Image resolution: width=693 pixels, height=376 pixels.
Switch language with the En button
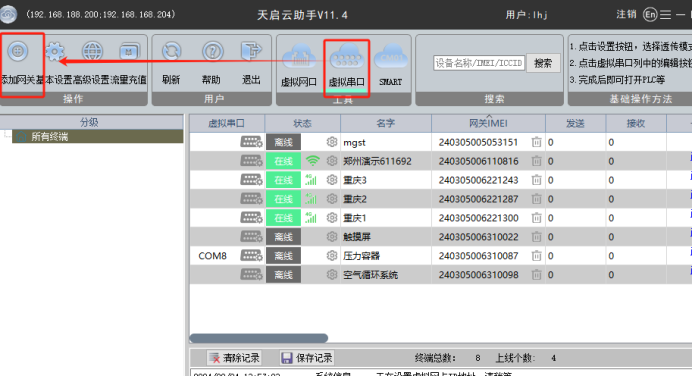tap(650, 15)
